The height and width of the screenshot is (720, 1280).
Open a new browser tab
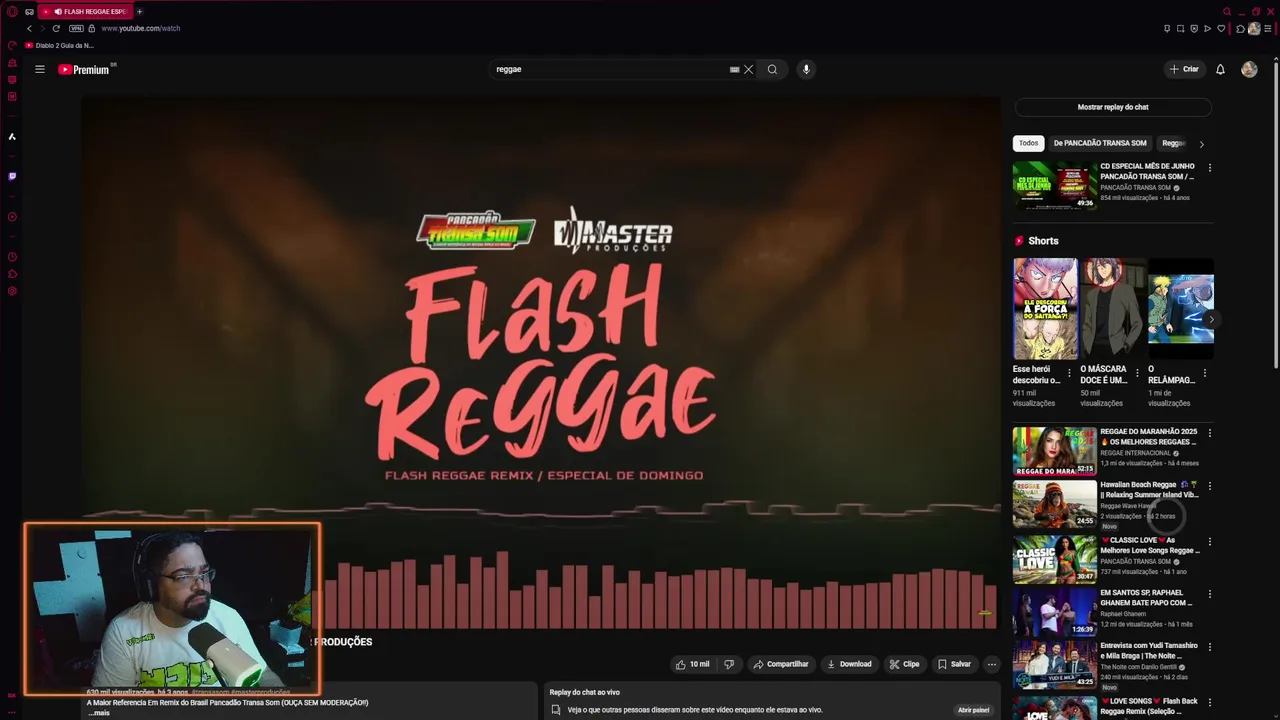point(139,11)
